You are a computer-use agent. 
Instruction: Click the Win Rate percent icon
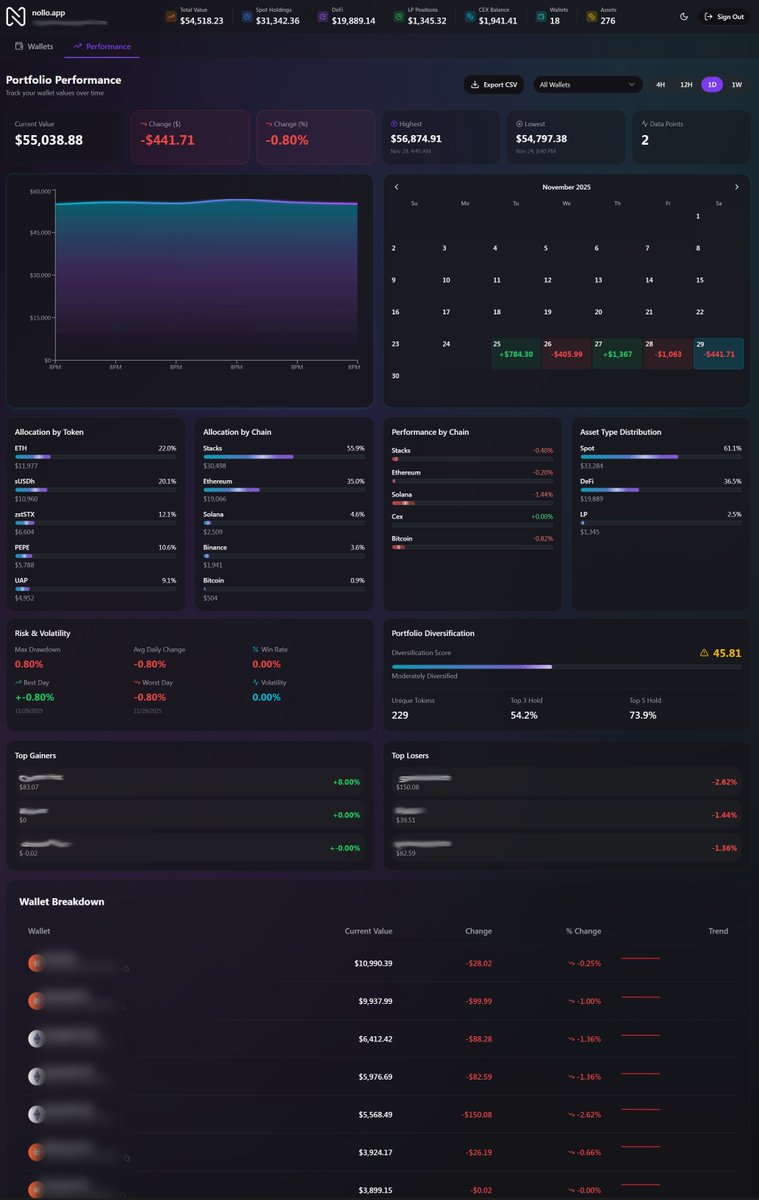(256, 650)
